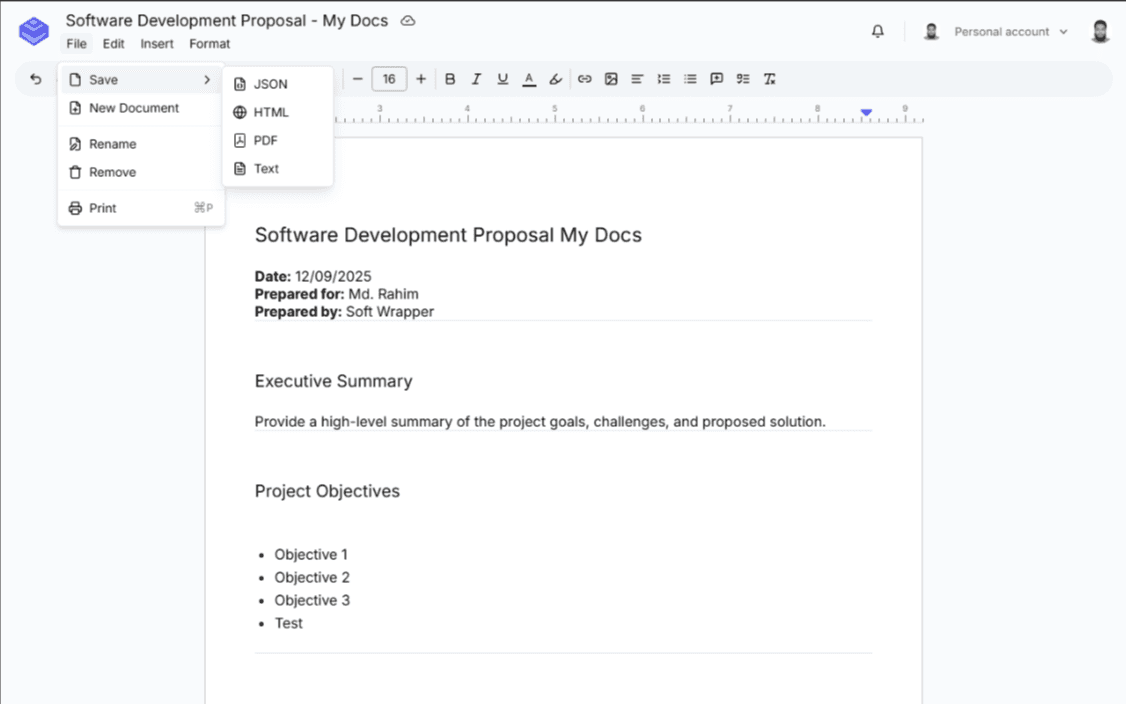Open notifications bell
The image size is (1126, 704).
[x=877, y=31]
